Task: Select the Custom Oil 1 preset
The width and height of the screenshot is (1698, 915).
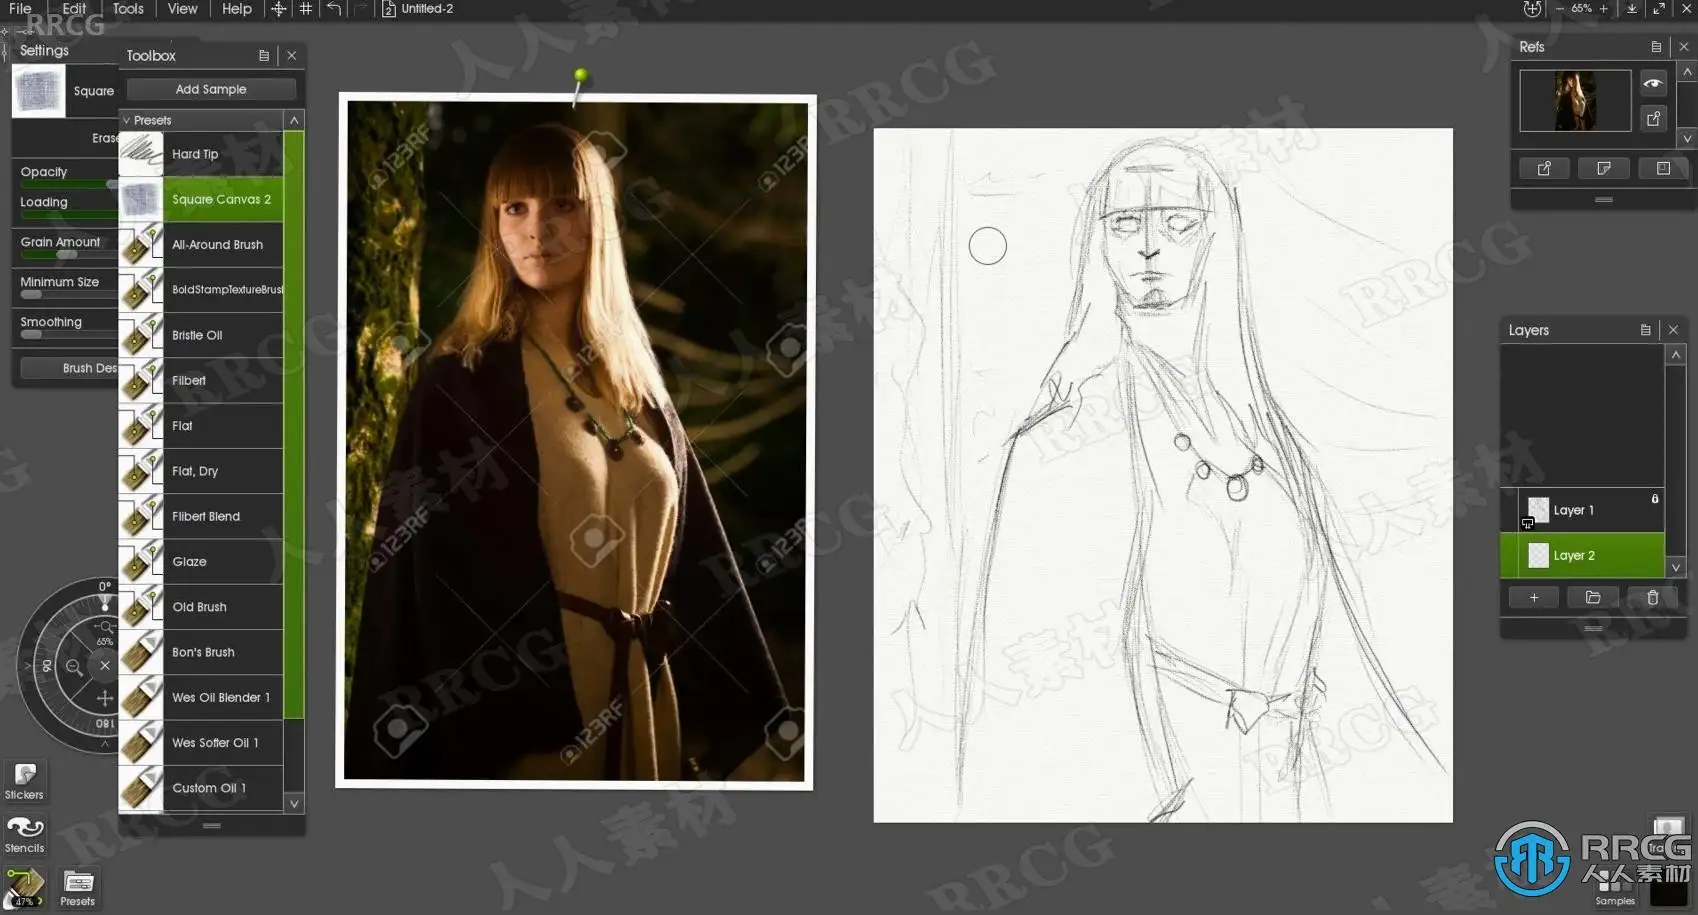Action: (x=201, y=788)
